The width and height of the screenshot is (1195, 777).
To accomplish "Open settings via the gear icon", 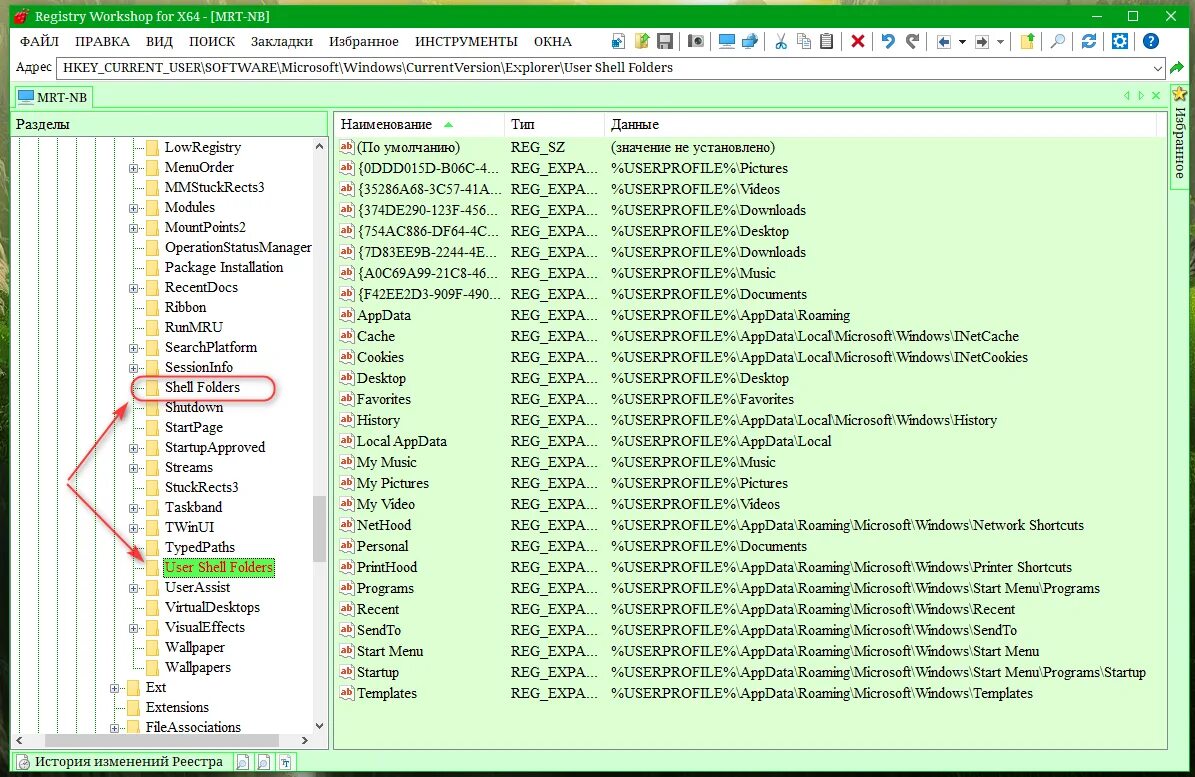I will (1120, 41).
